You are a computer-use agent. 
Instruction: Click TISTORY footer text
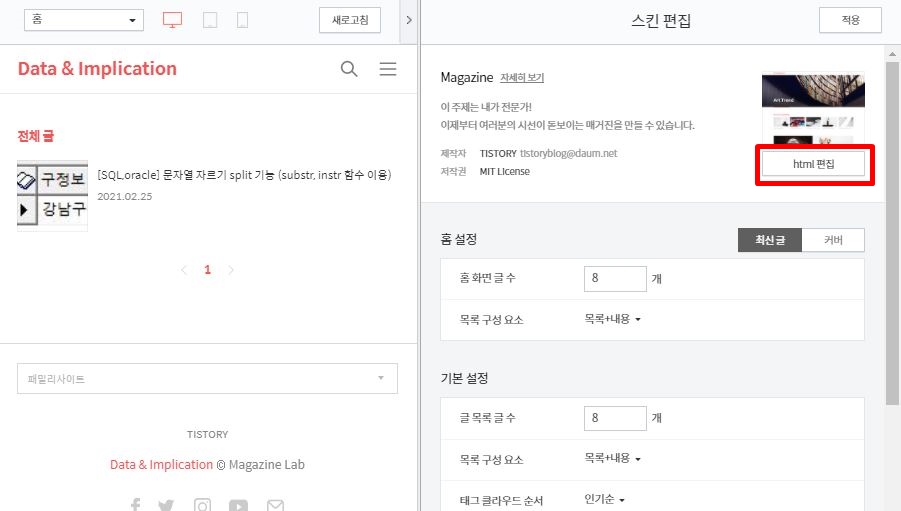tap(207, 435)
